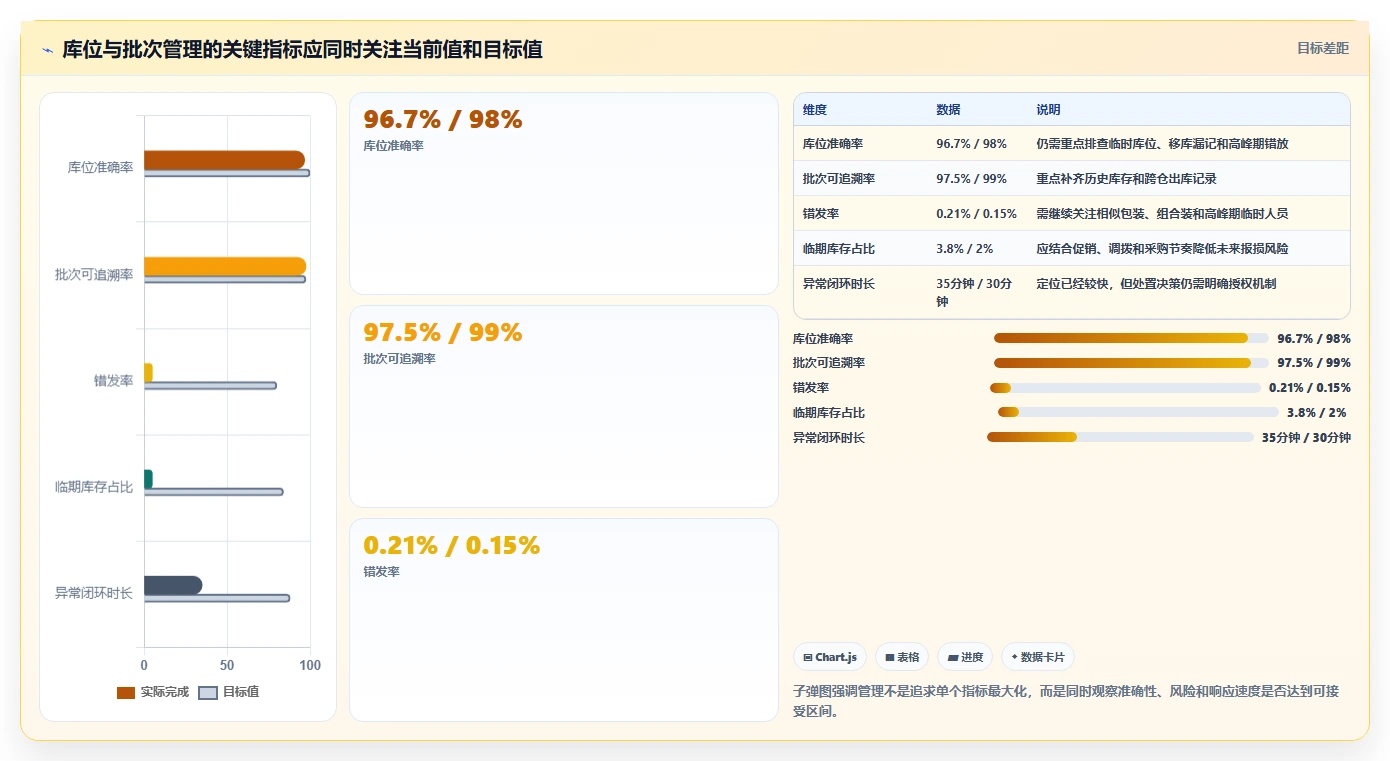The image size is (1390, 761).
Task: Click the 库位准确率 progress bar
Action: (1131, 338)
